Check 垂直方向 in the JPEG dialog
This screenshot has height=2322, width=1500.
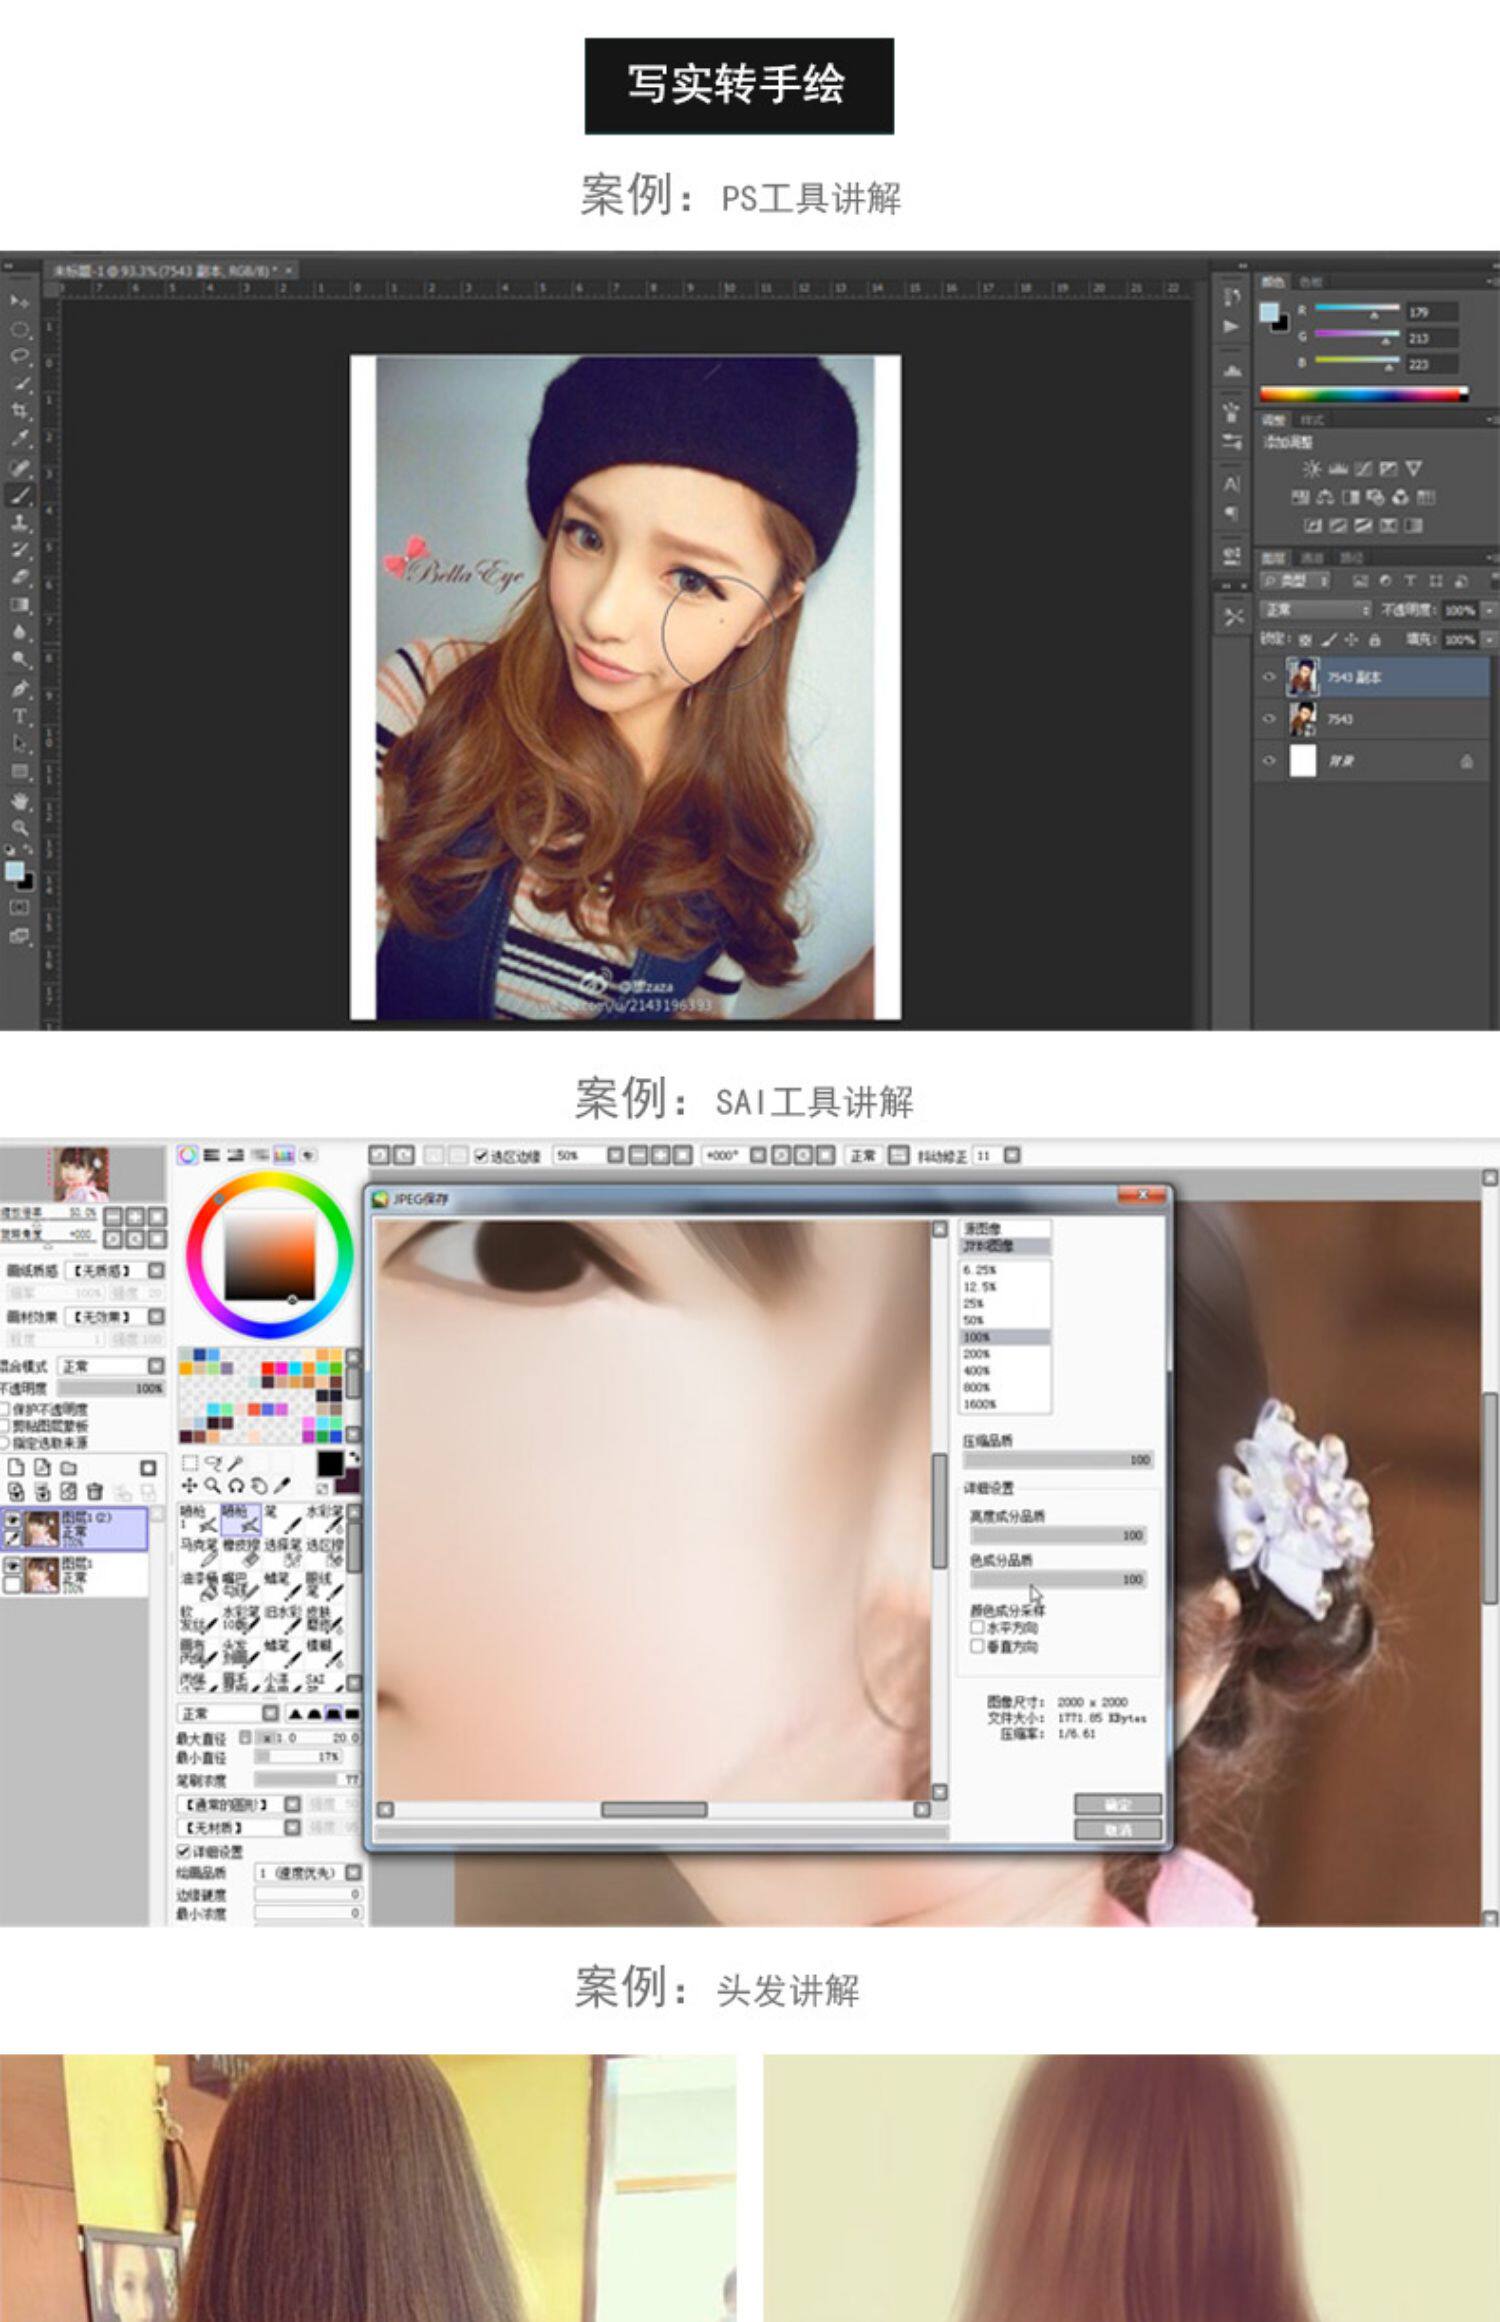point(977,1645)
